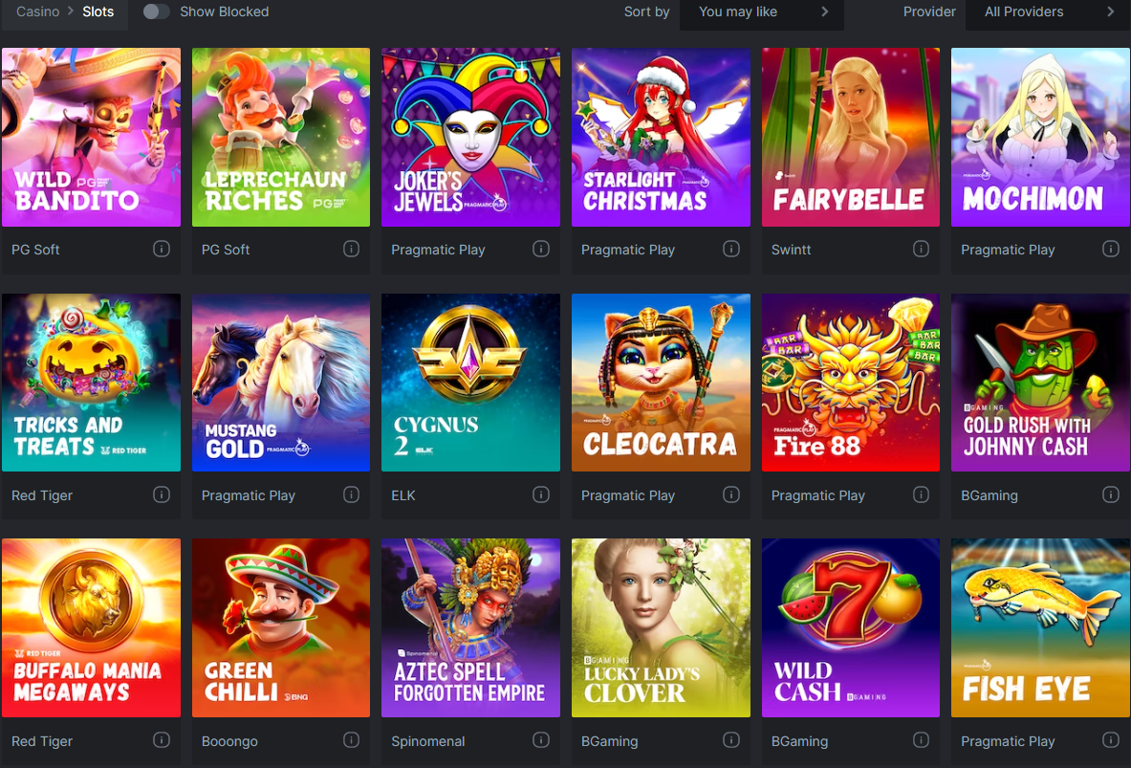Expand the All Providers dropdown
The height and width of the screenshot is (768, 1131).
pos(1048,12)
